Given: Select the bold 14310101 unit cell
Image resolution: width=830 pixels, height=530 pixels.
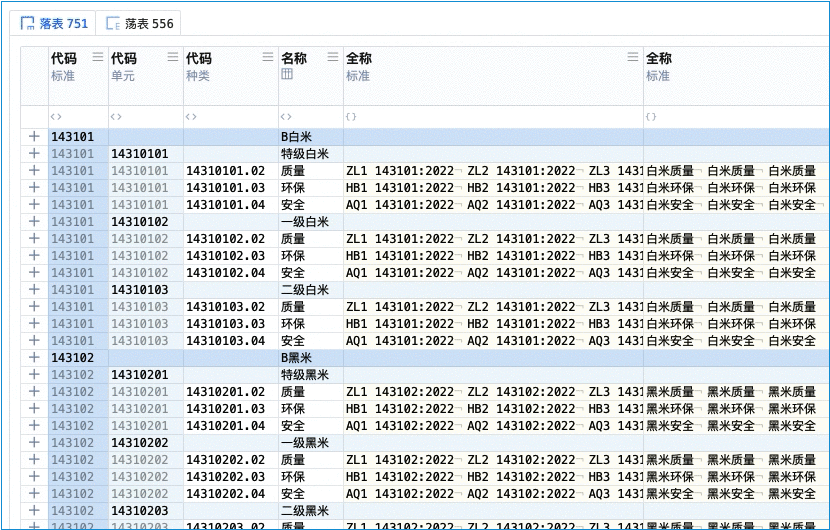Looking at the screenshot, I should [x=146, y=154].
